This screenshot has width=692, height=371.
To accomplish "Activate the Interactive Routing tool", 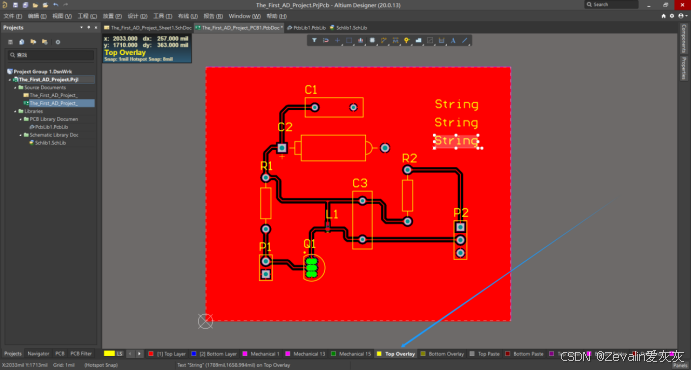I will pyautogui.click(x=384, y=41).
